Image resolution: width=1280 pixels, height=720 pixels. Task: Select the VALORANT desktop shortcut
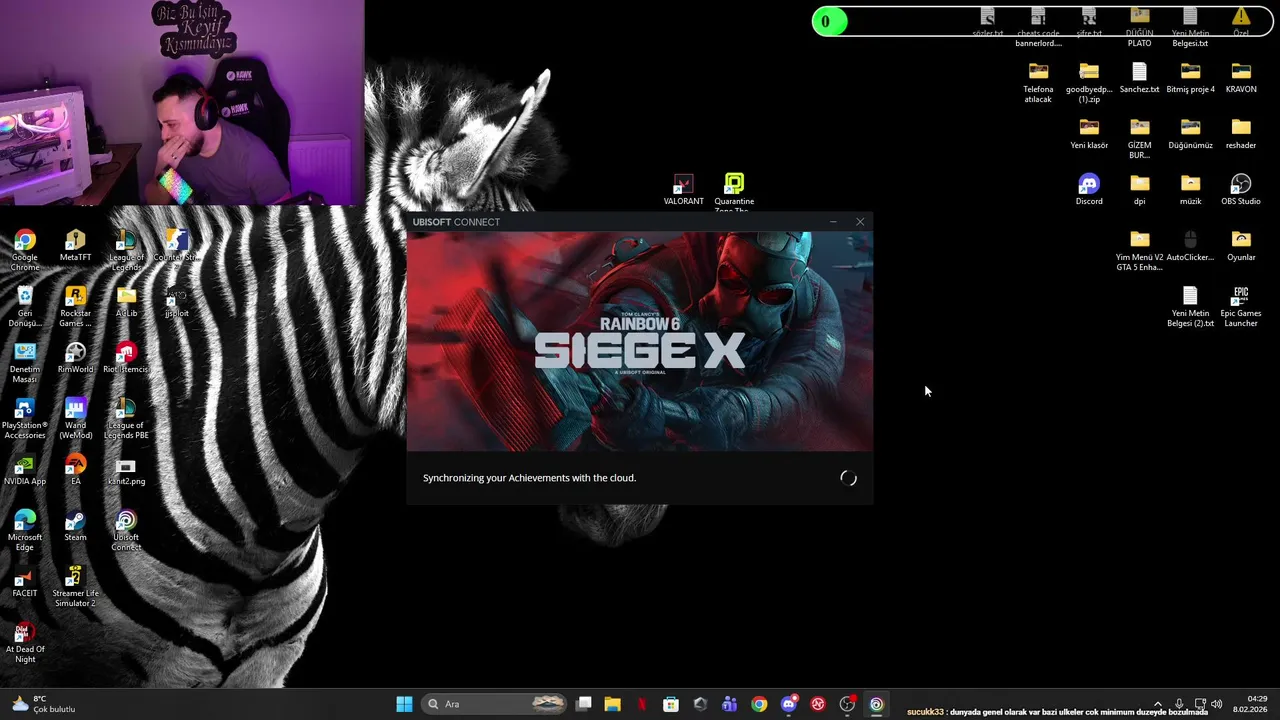tap(683, 189)
